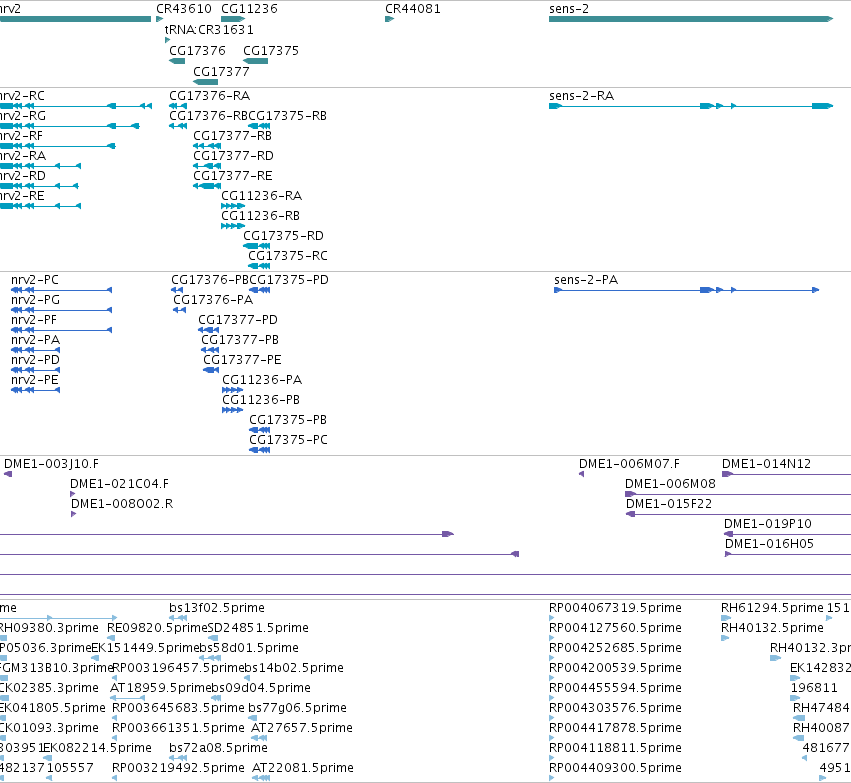
Task: Click the bs13f02.5prime EST label
Action: [217, 608]
